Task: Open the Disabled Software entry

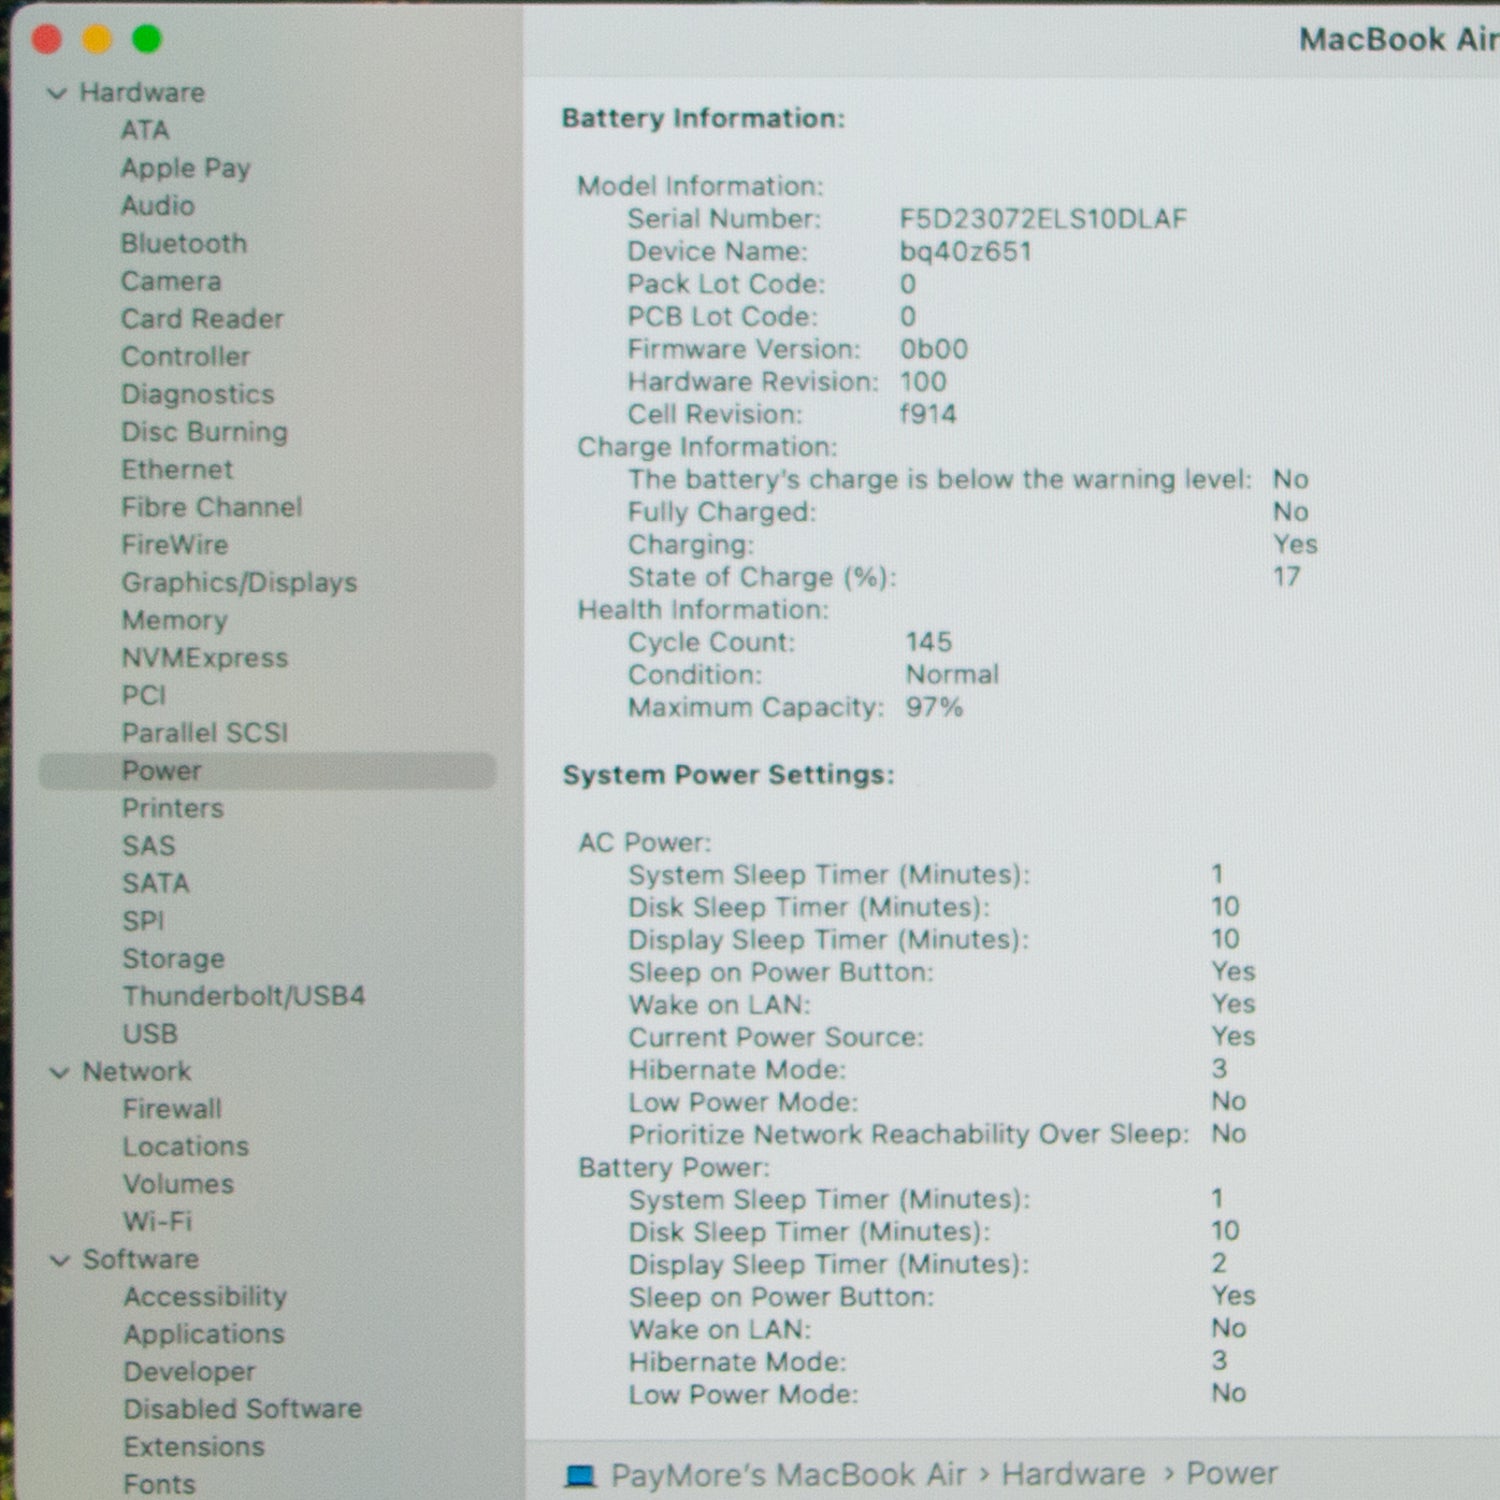Action: tap(242, 1409)
